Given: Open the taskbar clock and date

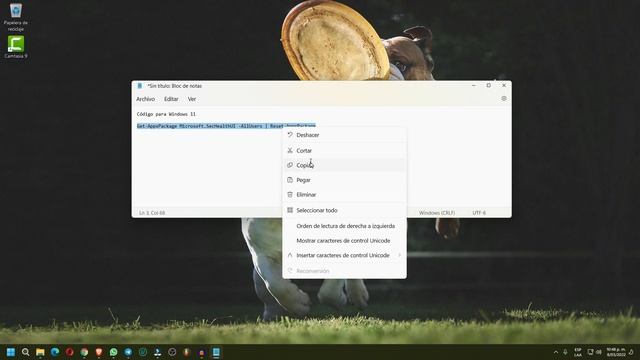Looking at the screenshot, I should (x=616, y=352).
